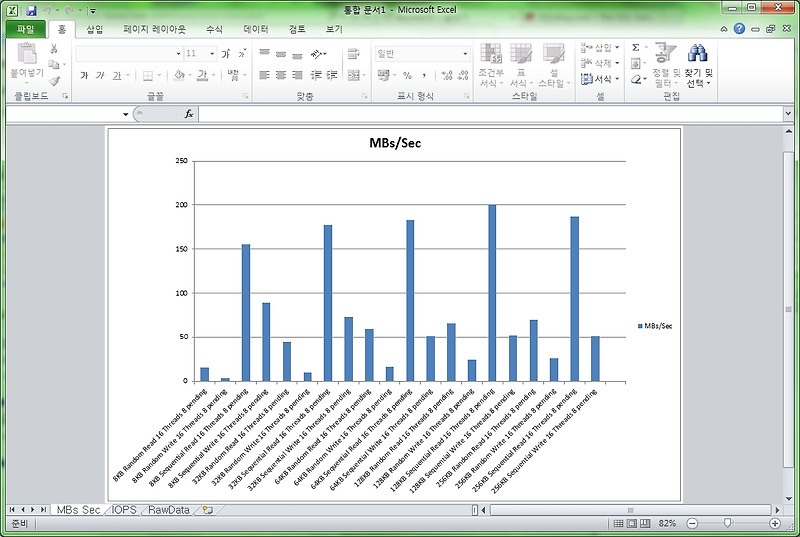Click the center alignment icon
Viewport: 800px width, 537px height.
click(281, 75)
